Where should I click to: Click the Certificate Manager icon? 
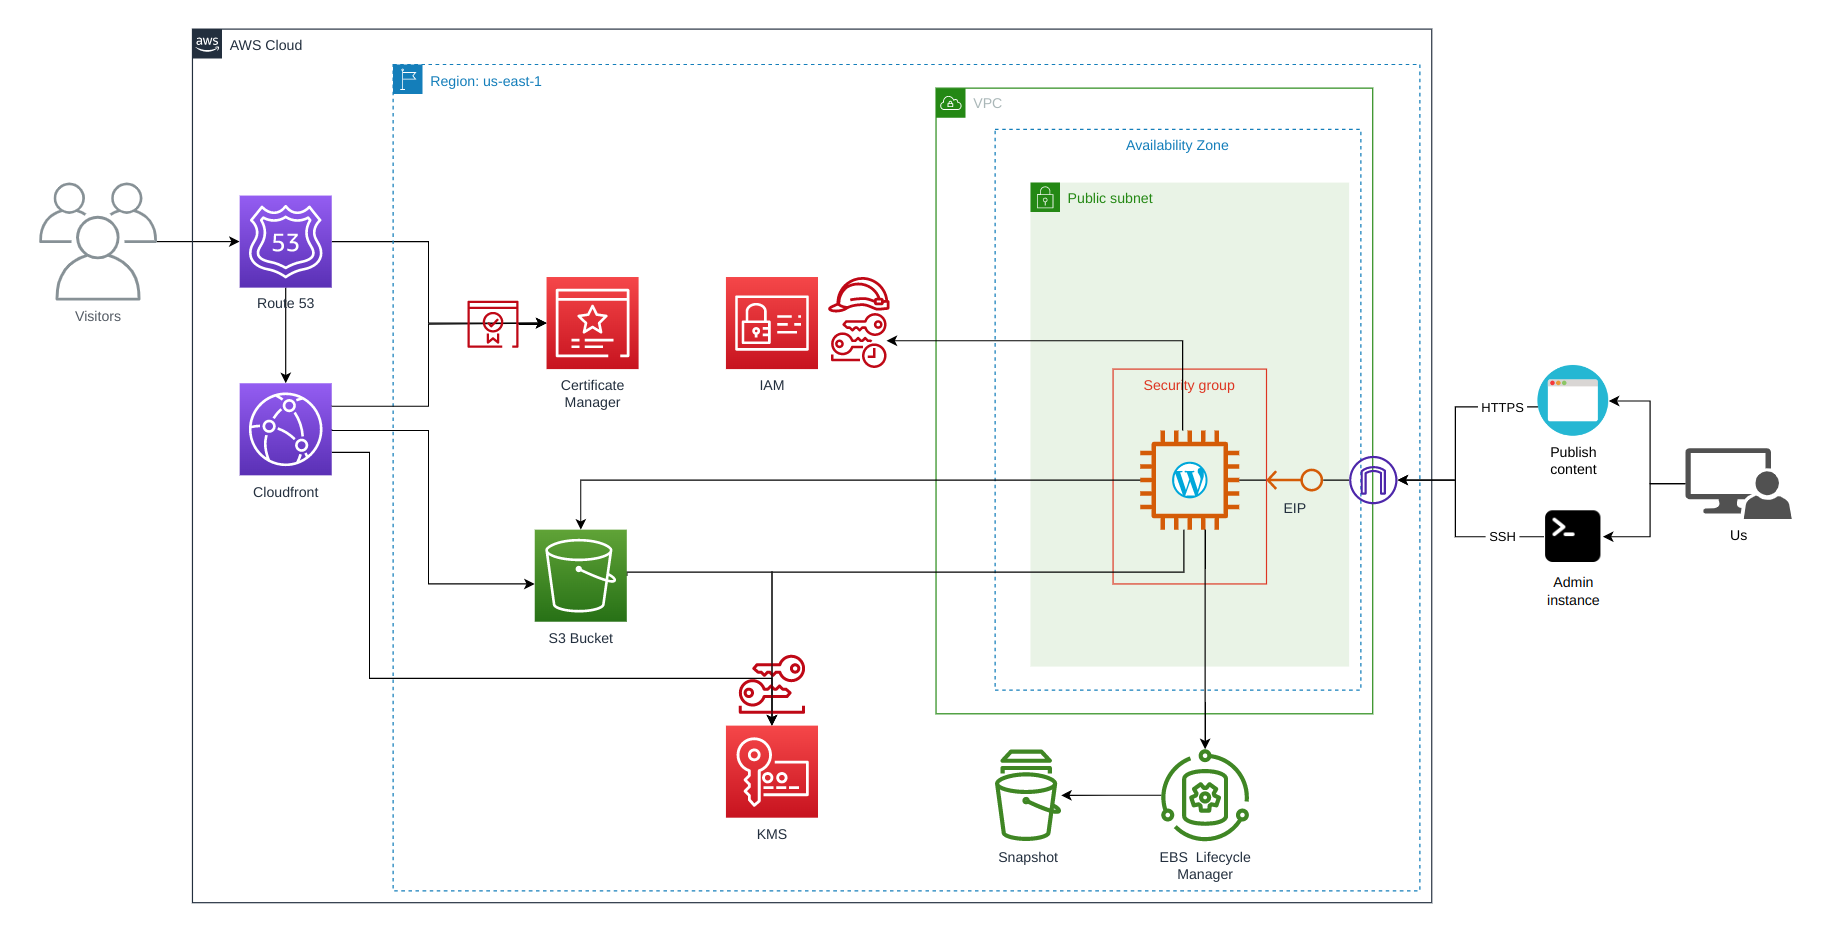tap(592, 323)
